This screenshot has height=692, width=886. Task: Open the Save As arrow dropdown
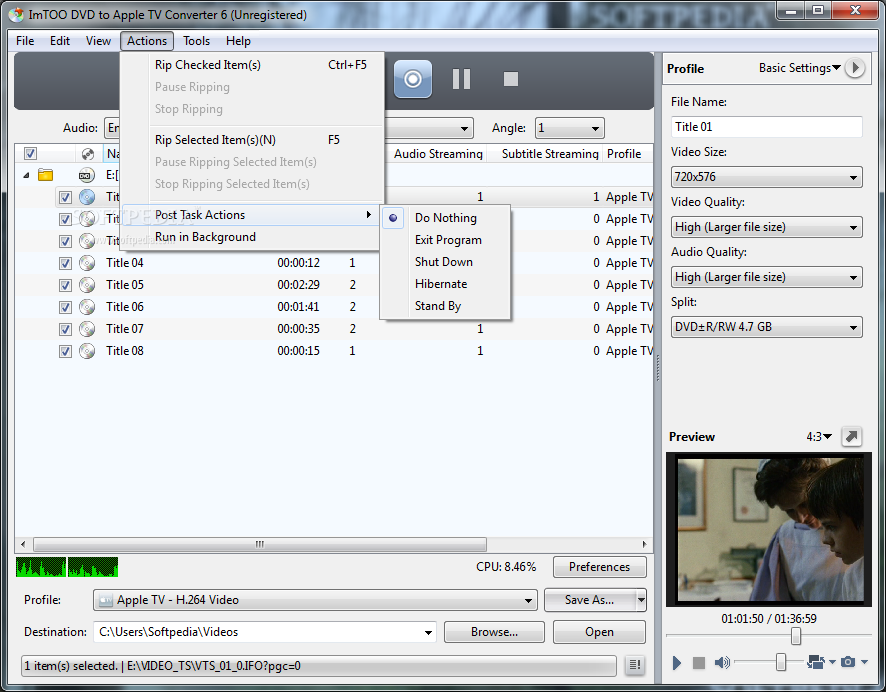[x=641, y=600]
